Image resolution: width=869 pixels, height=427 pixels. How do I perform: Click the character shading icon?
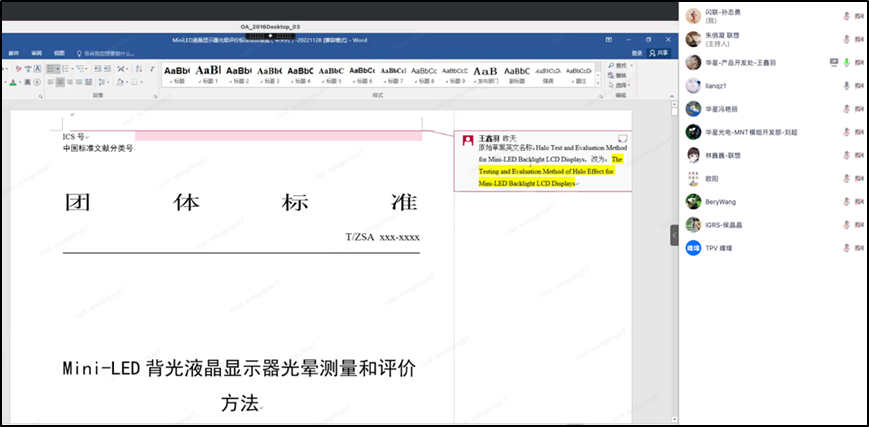click(28, 82)
